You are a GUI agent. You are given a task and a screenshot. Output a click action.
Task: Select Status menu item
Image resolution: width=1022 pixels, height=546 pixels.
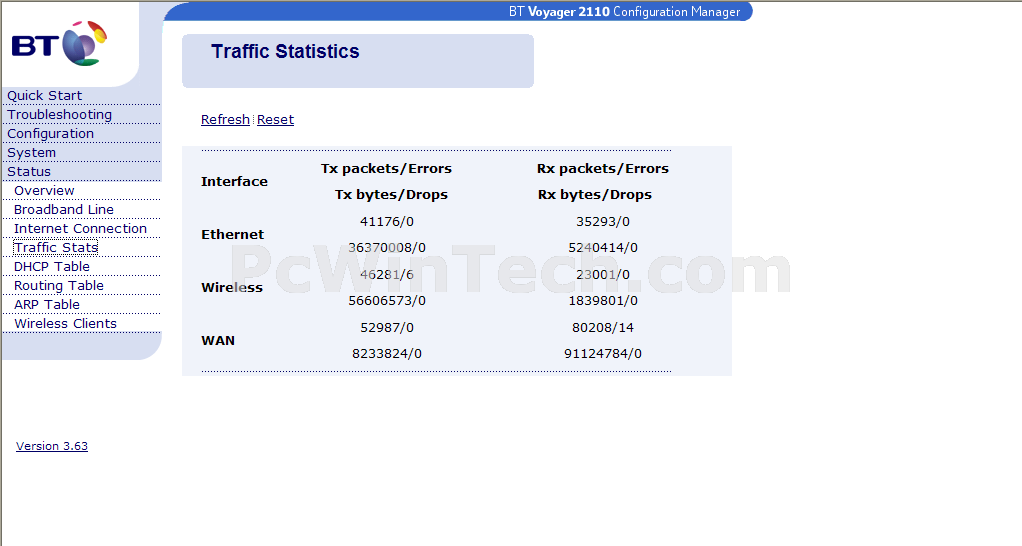tap(29, 171)
